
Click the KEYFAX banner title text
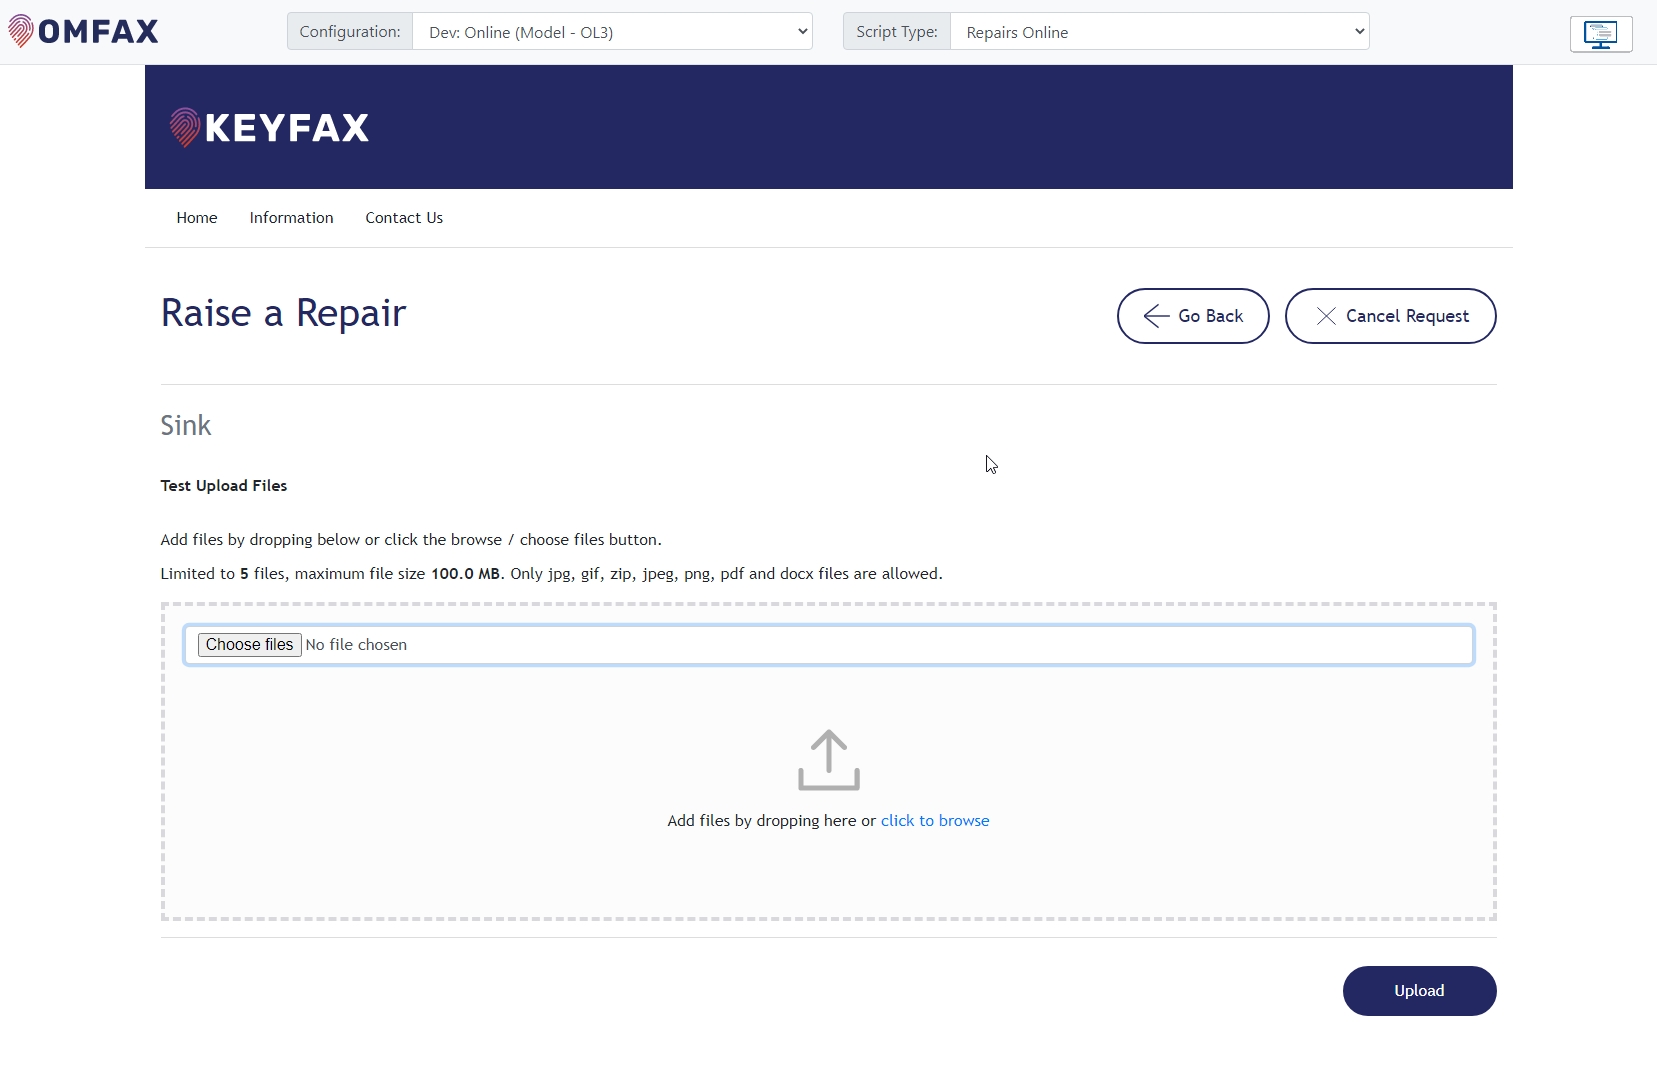287,128
